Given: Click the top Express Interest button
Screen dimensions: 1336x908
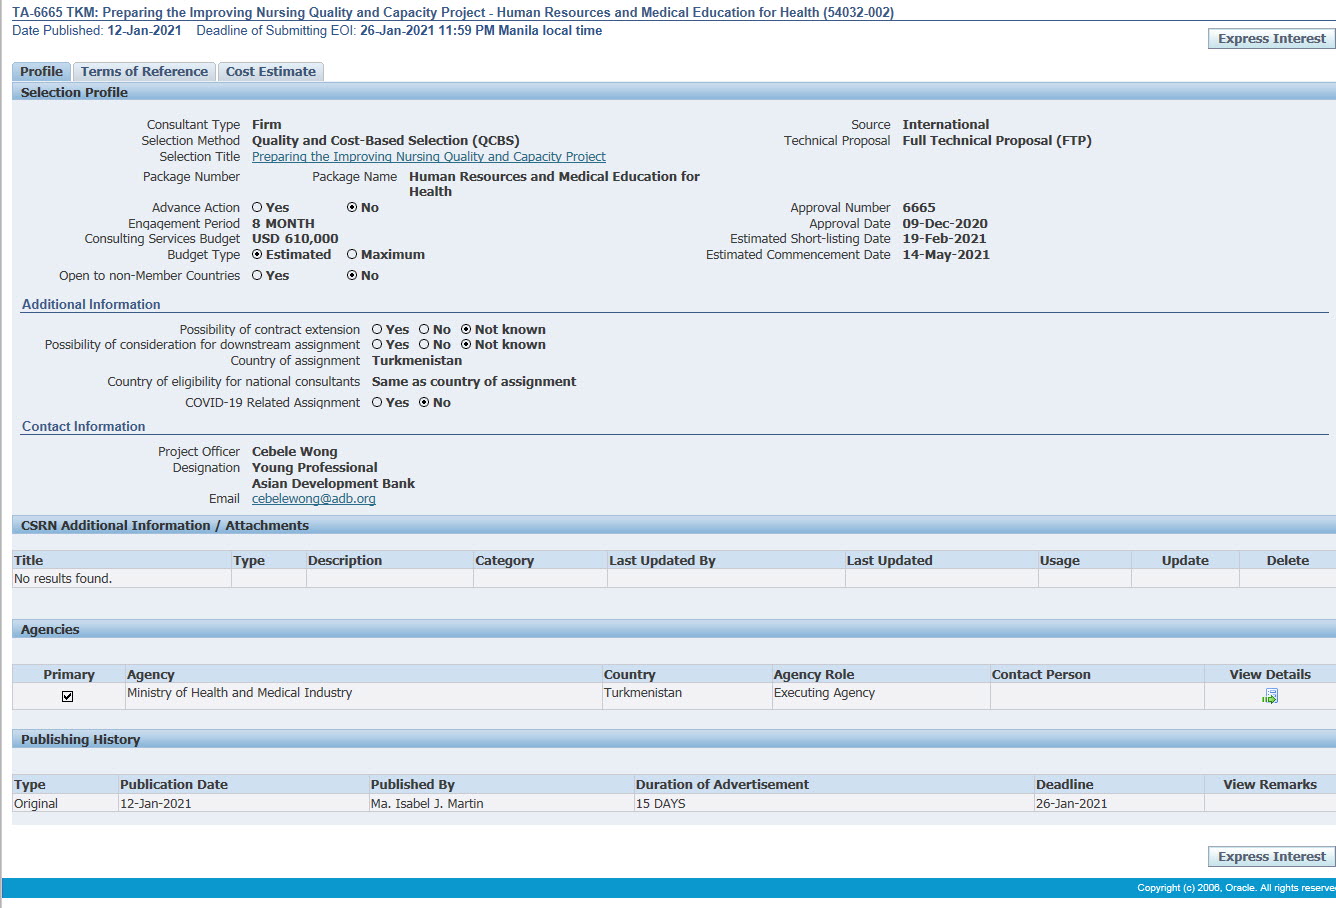Looking at the screenshot, I should pyautogui.click(x=1271, y=39).
